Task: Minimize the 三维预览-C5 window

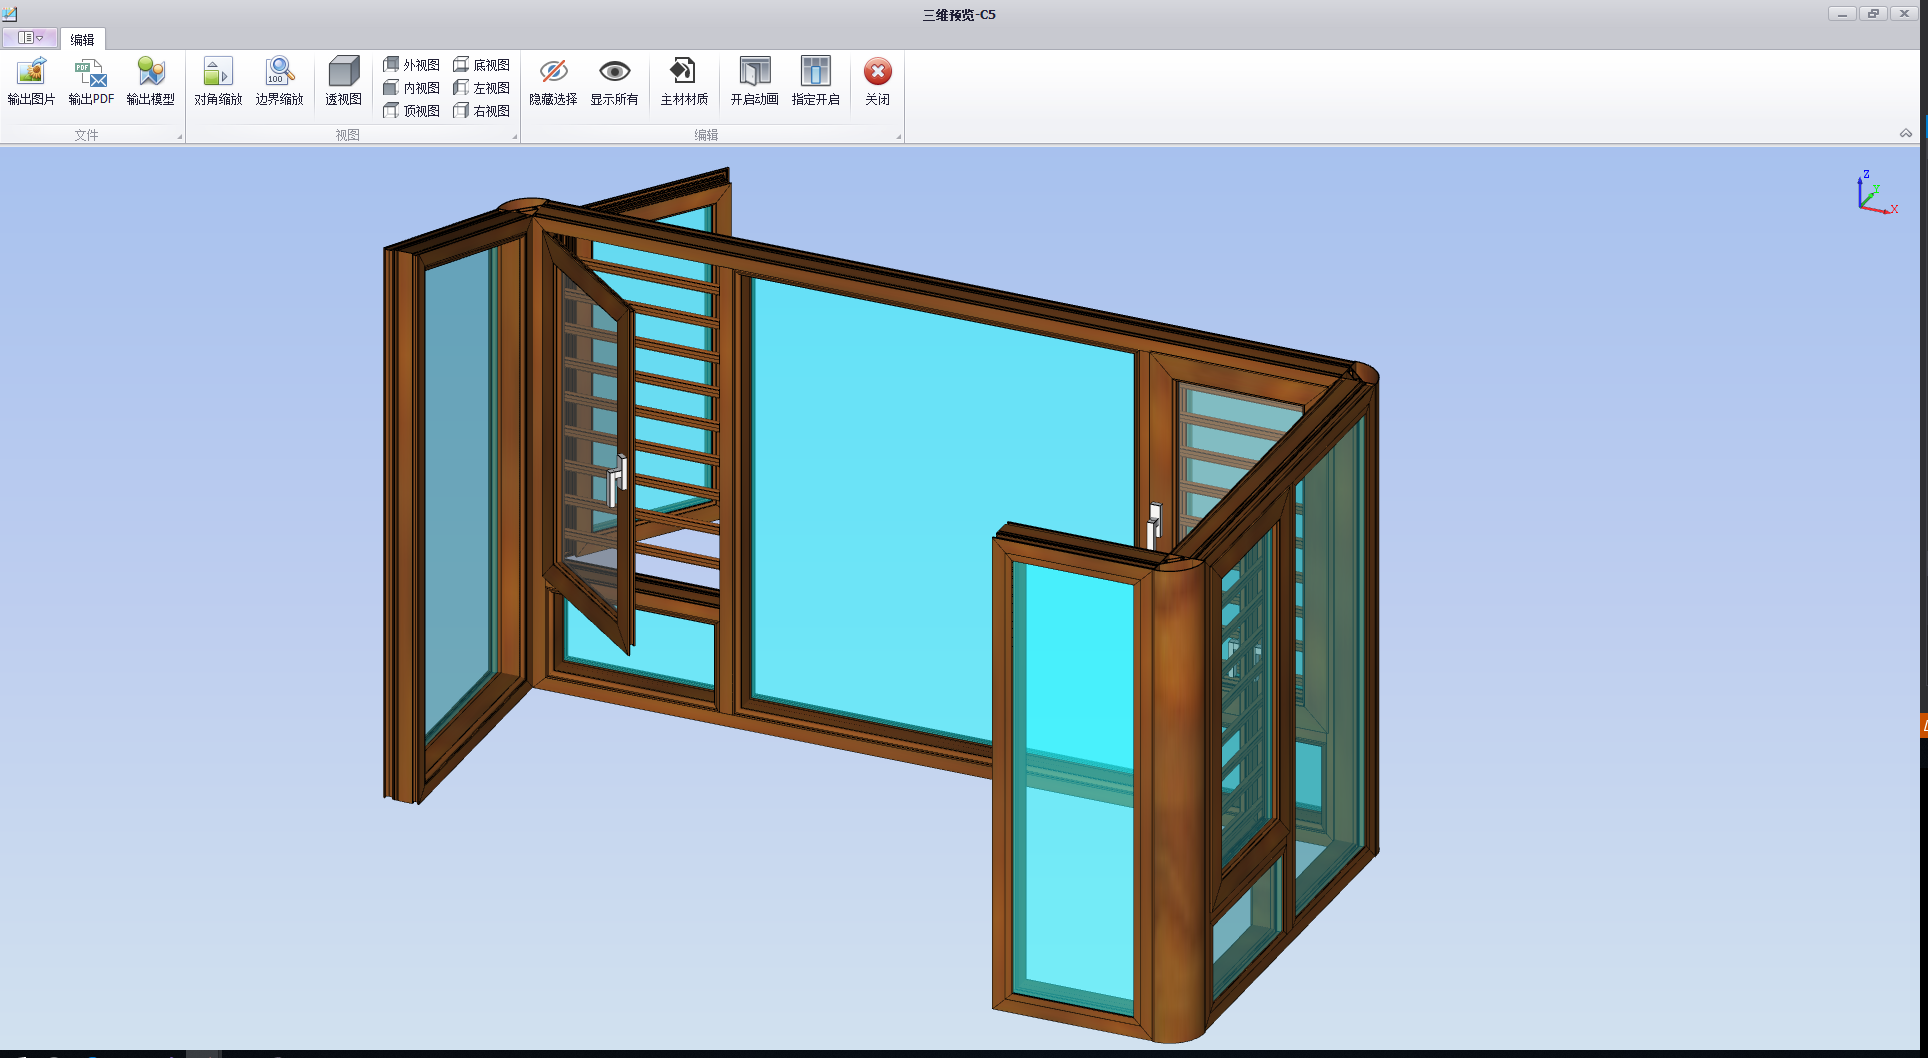Action: 1842,13
